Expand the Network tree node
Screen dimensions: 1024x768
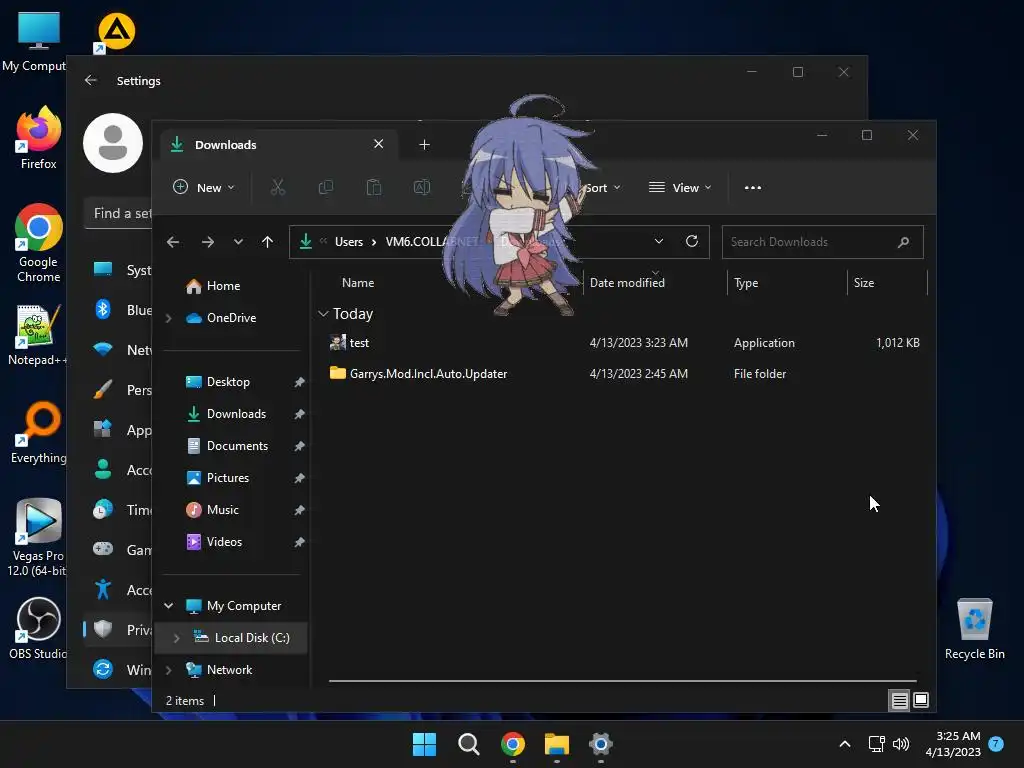(x=168, y=670)
